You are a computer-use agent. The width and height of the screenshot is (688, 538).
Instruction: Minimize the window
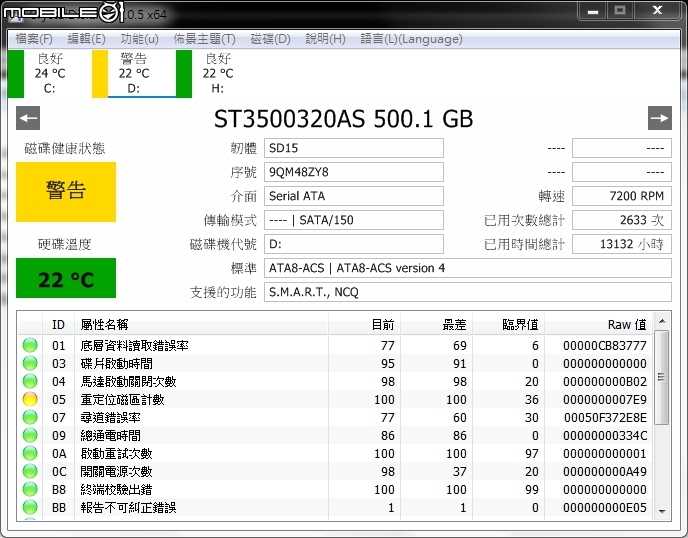click(593, 11)
